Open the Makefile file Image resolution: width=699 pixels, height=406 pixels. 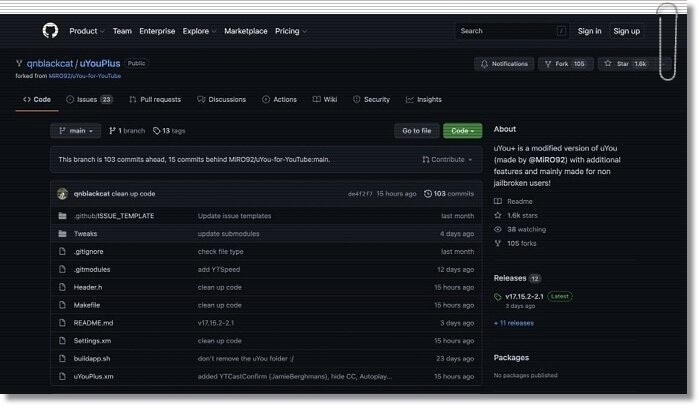[x=87, y=305]
